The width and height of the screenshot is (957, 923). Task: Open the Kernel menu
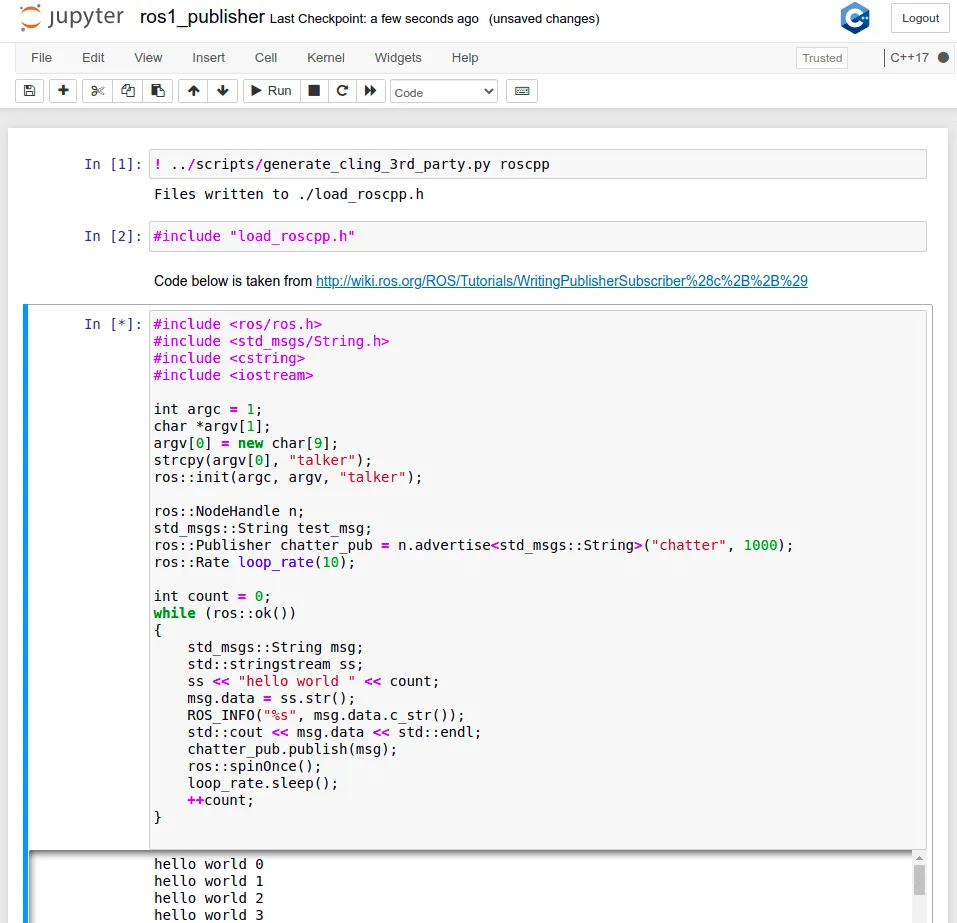pos(326,58)
